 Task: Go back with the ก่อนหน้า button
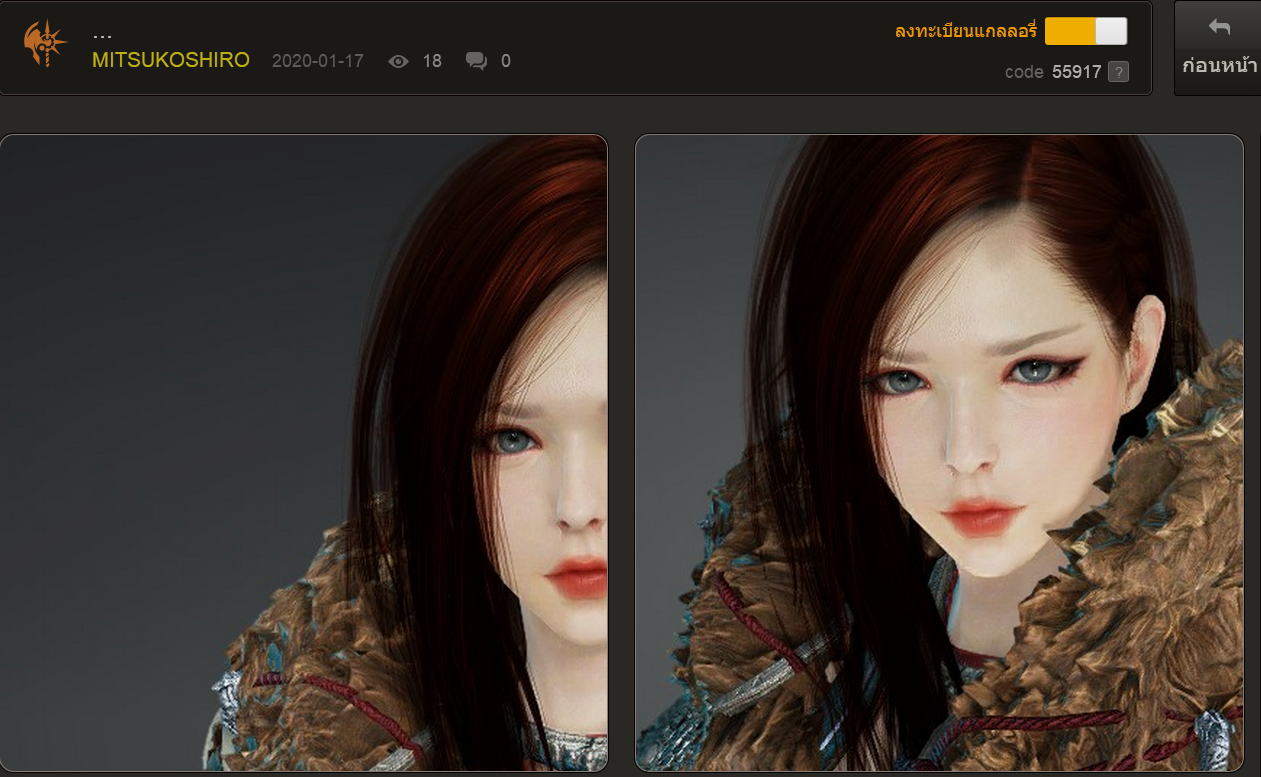(1218, 48)
